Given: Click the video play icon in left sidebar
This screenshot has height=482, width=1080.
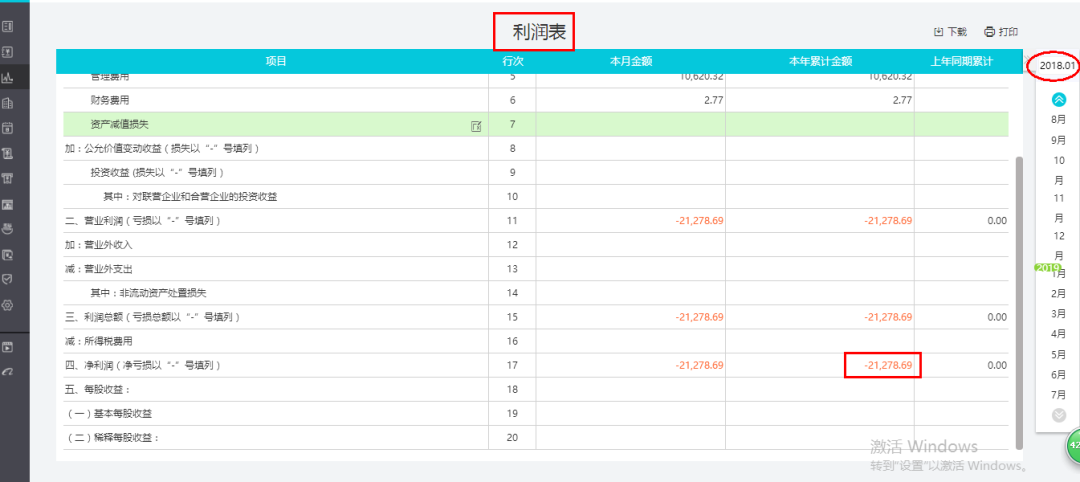Looking at the screenshot, I should tap(8, 347).
